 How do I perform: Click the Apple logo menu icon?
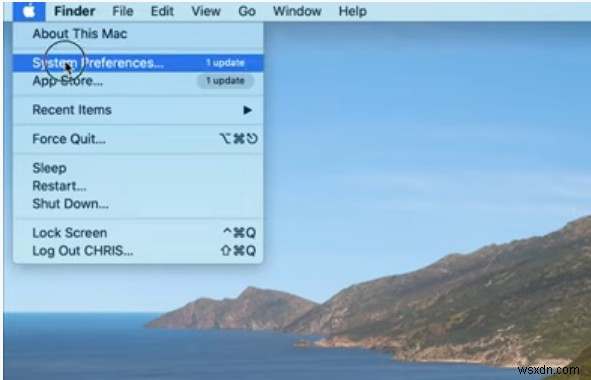(29, 11)
